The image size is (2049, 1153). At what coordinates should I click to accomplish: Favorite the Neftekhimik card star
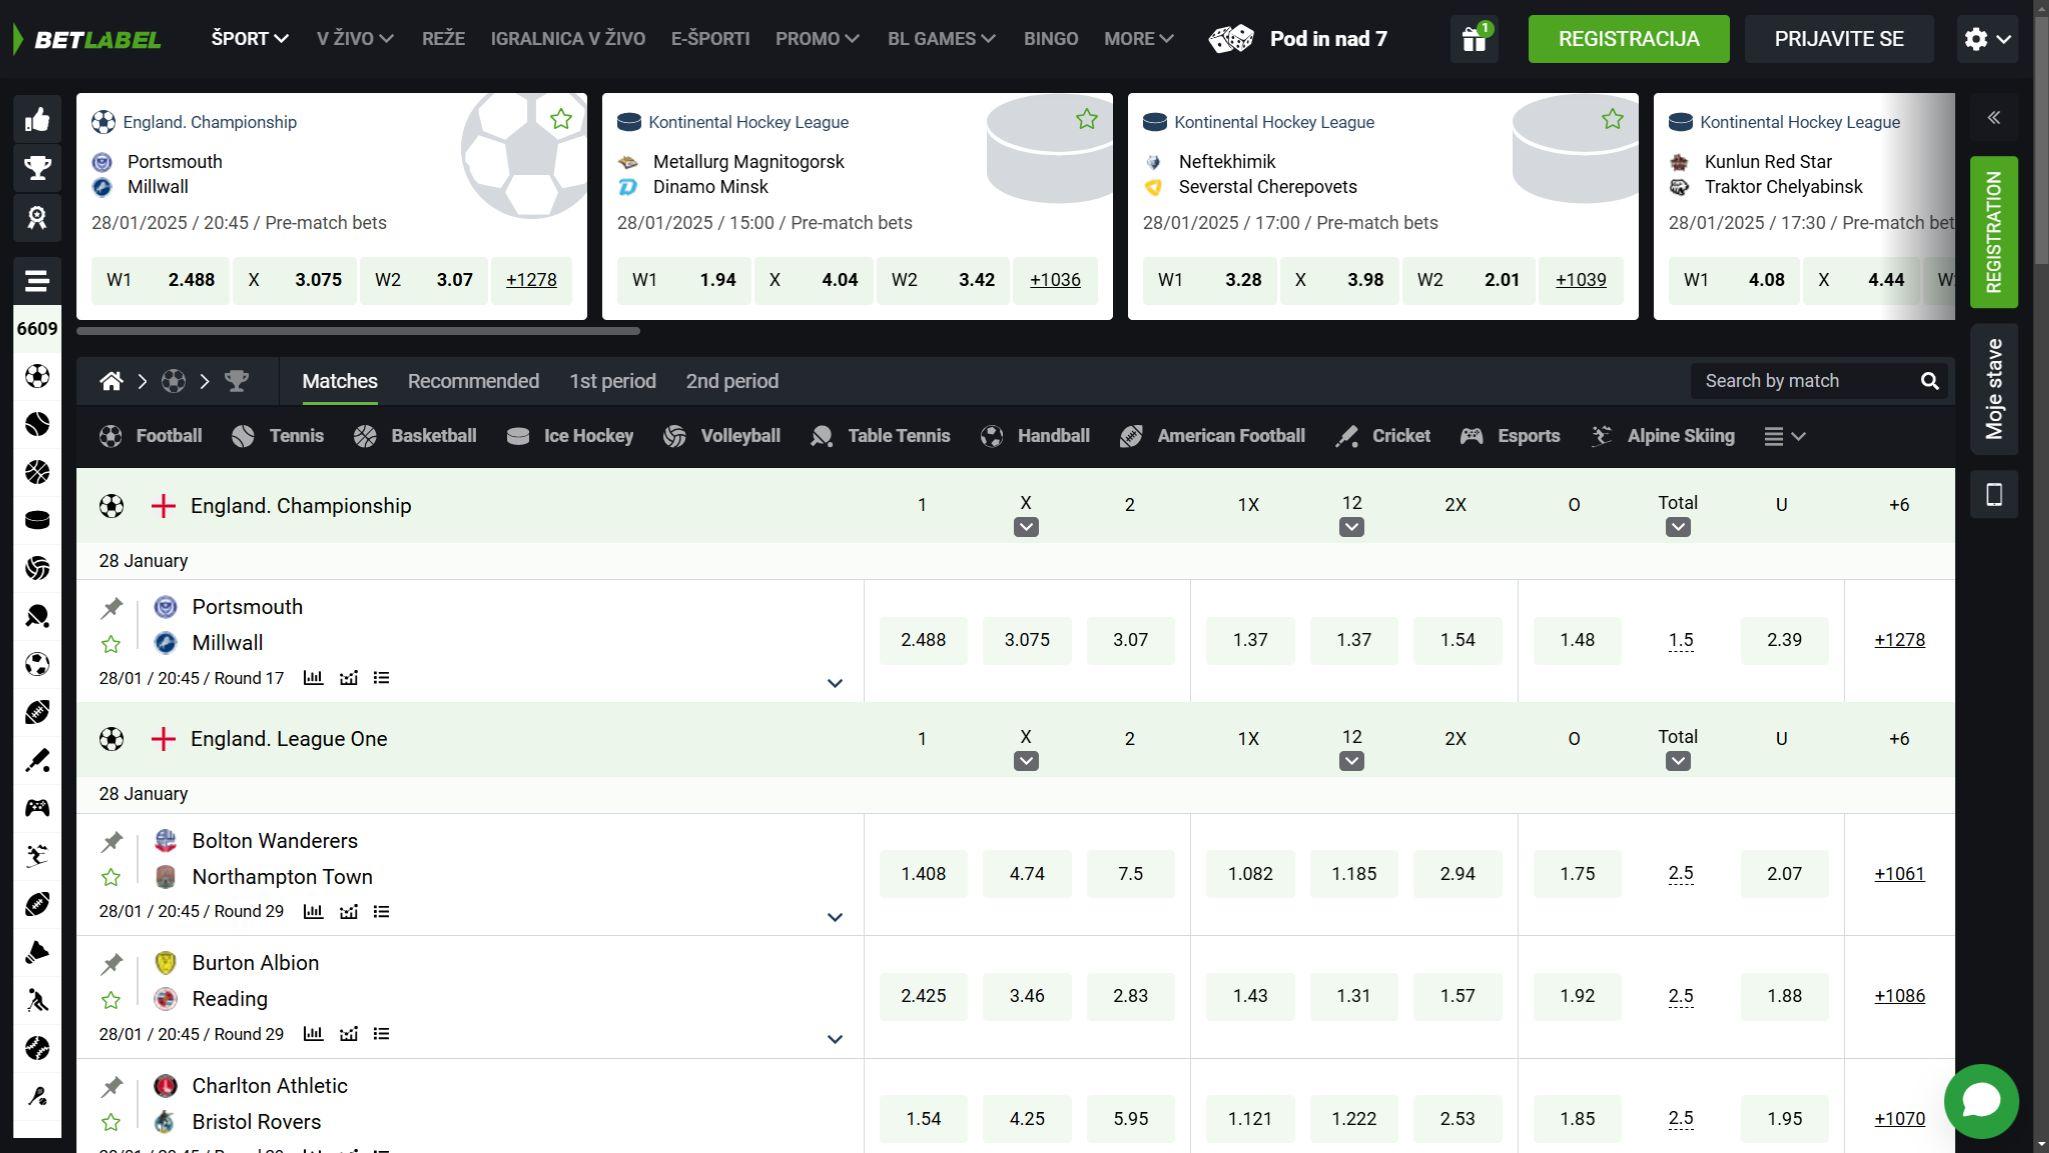(1612, 119)
